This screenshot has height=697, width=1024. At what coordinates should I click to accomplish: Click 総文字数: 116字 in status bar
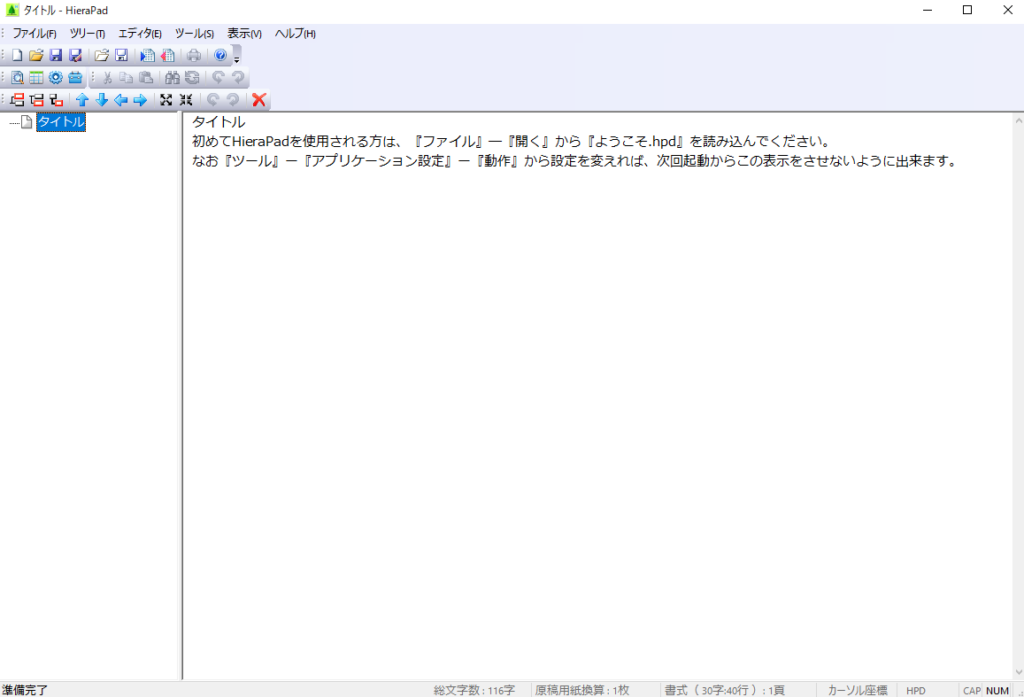[474, 690]
